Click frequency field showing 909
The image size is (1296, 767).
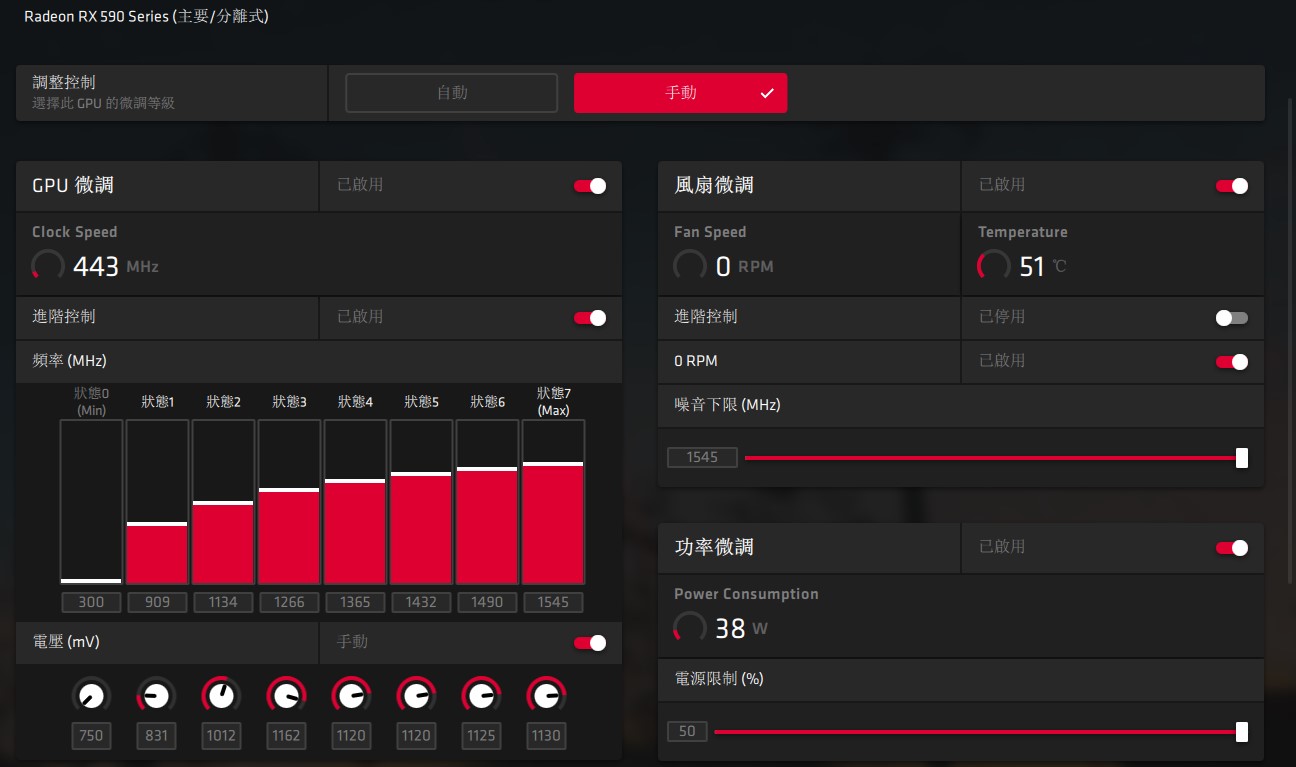(157, 602)
